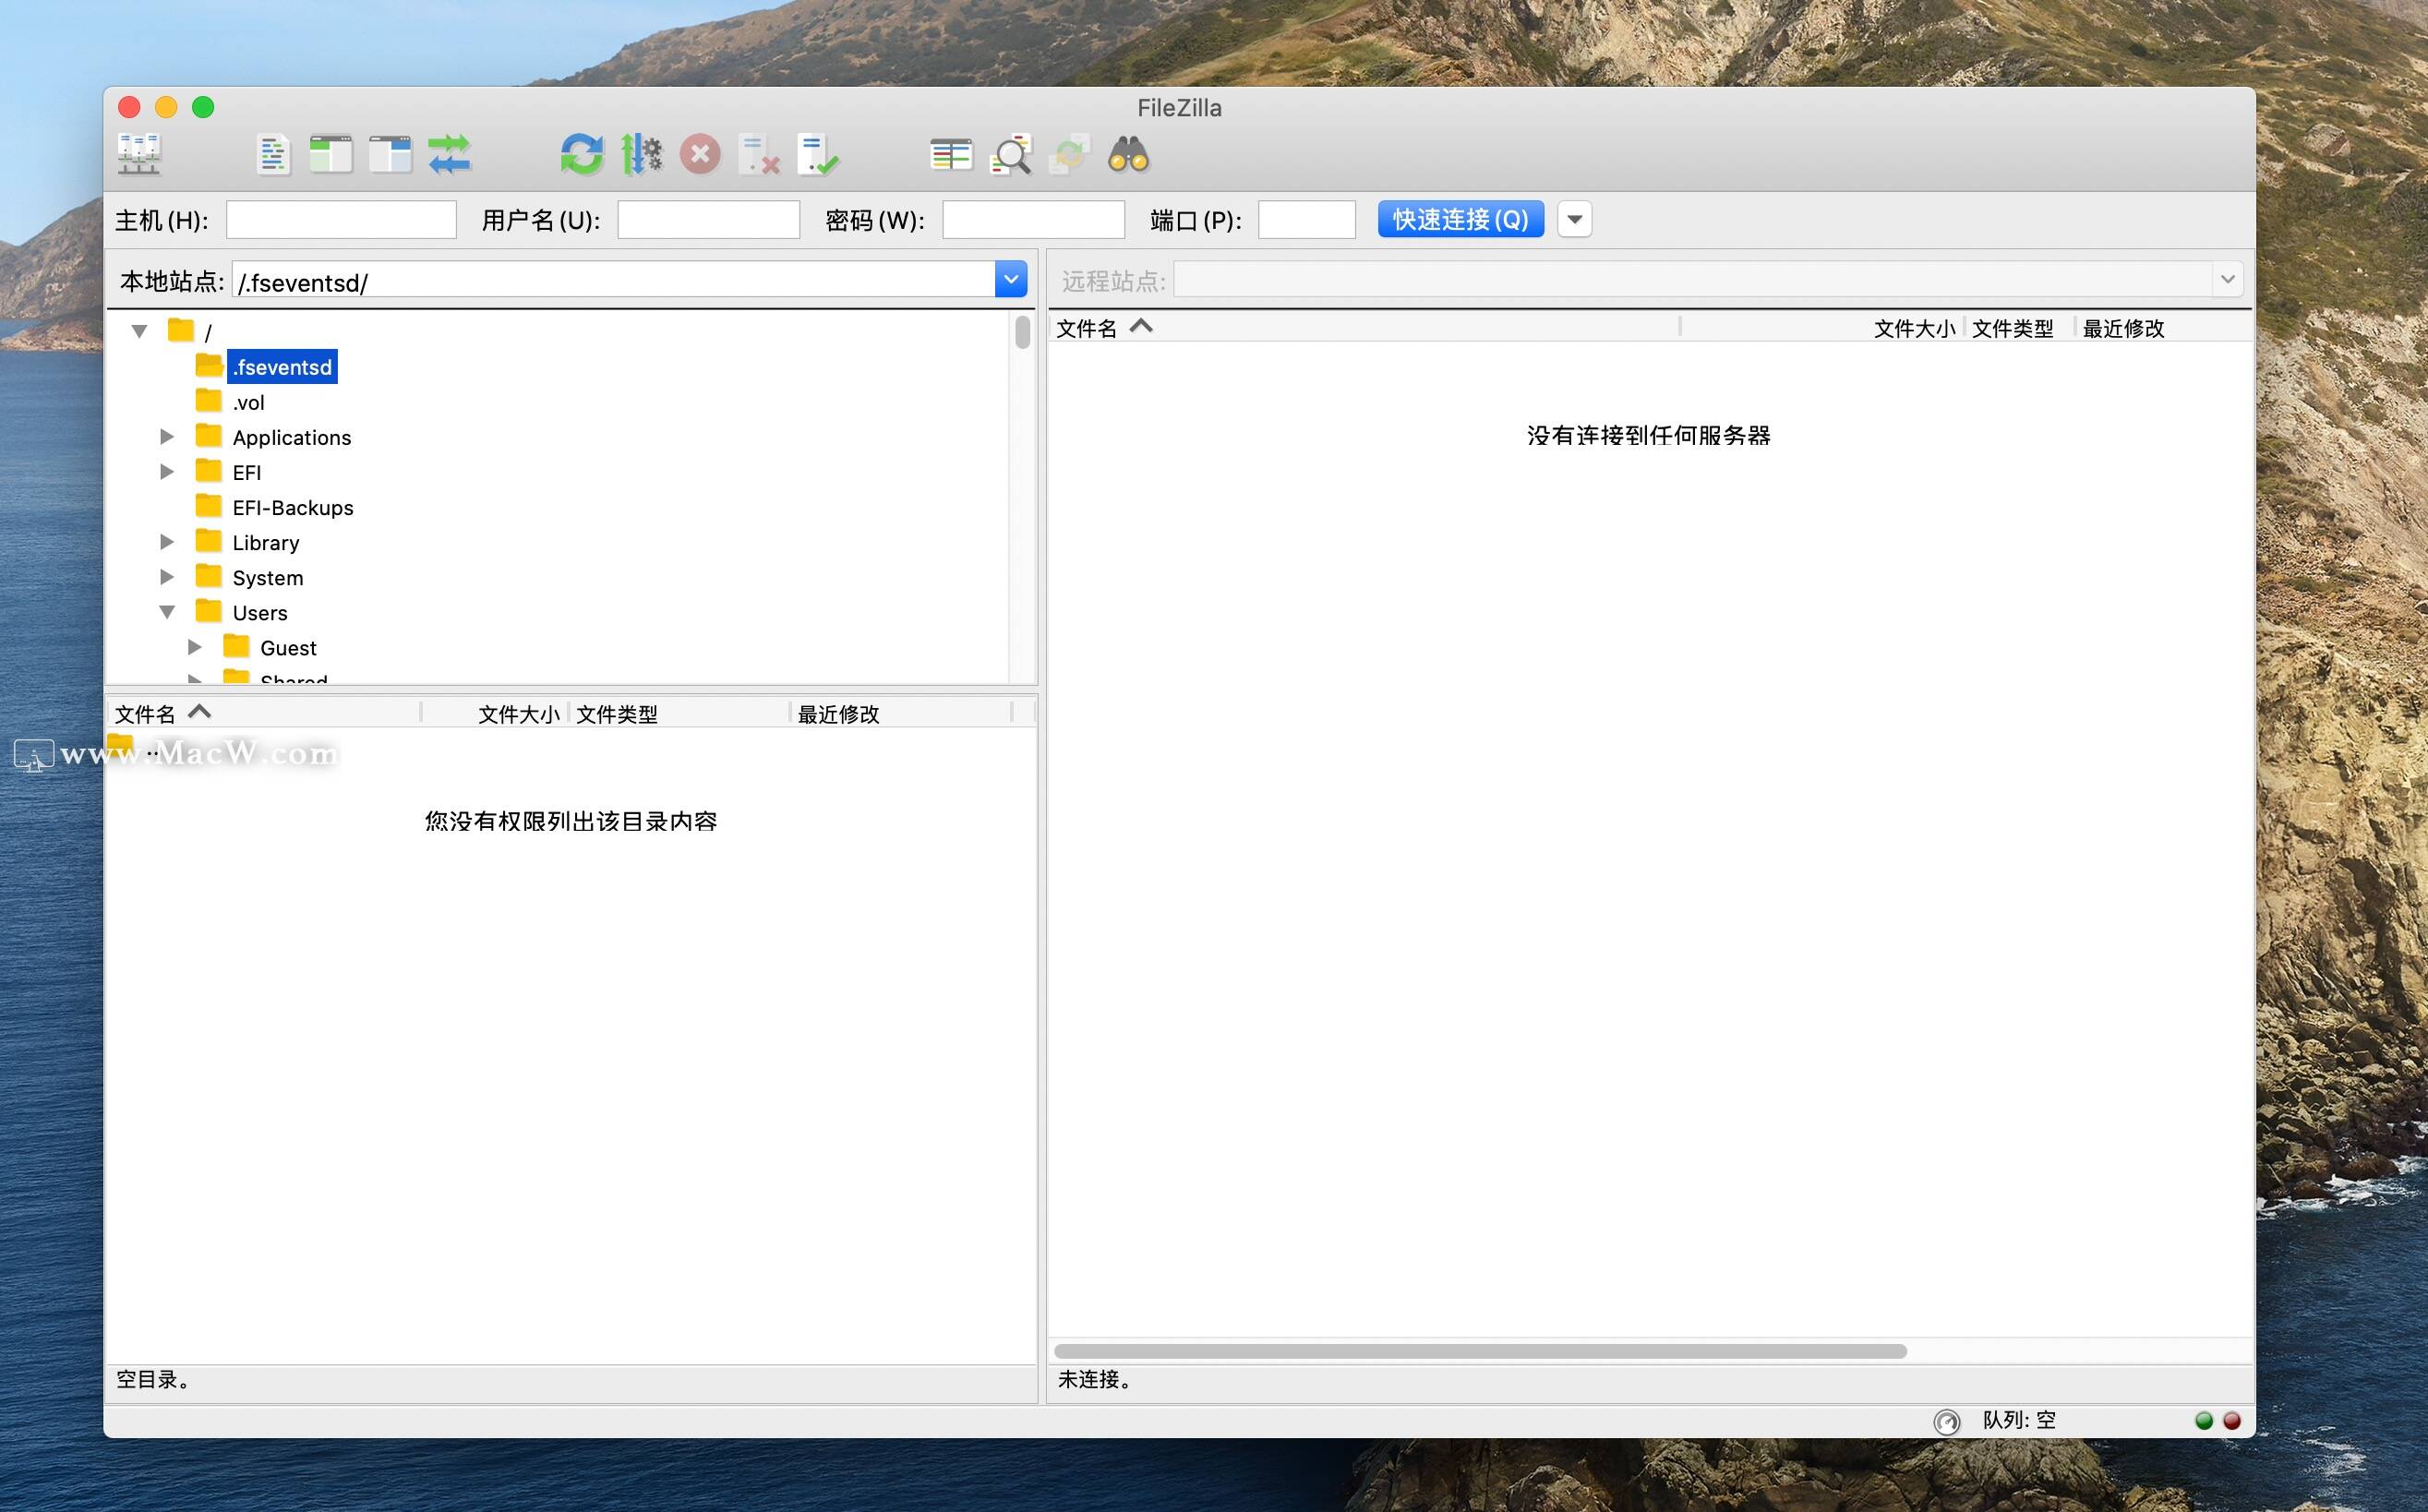The width and height of the screenshot is (2428, 1512).
Task: Click the local site path text field
Action: 613,281
